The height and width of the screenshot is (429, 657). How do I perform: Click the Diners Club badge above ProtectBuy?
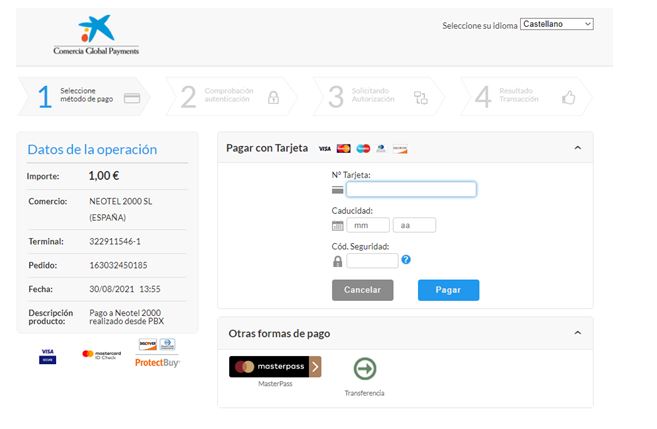tap(167, 344)
